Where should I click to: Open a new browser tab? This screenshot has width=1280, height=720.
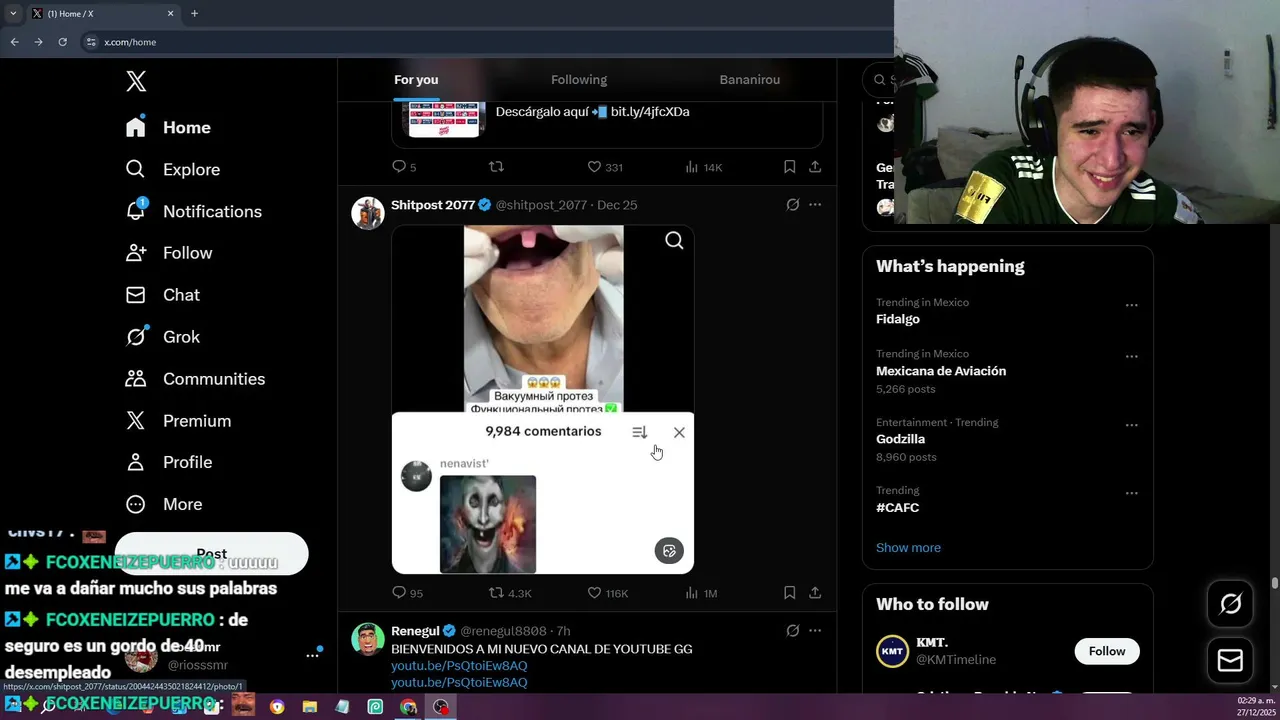(194, 13)
